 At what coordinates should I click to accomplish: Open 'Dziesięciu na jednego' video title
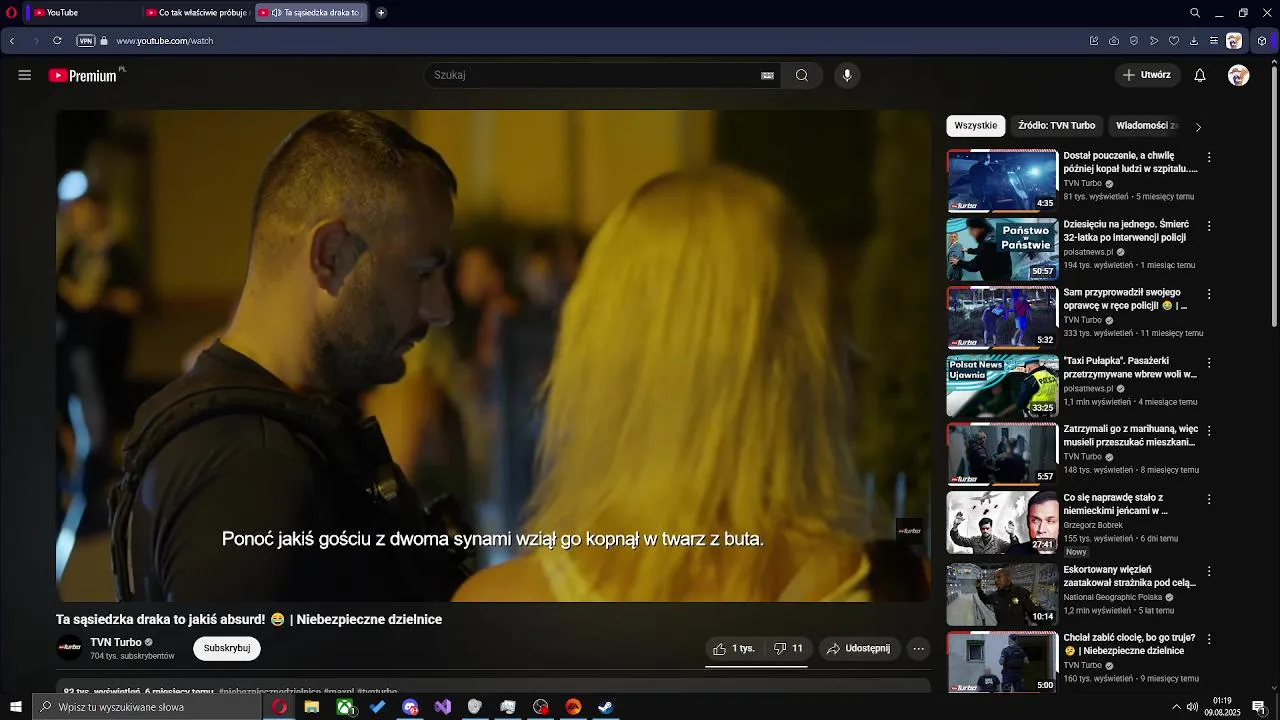(1124, 231)
